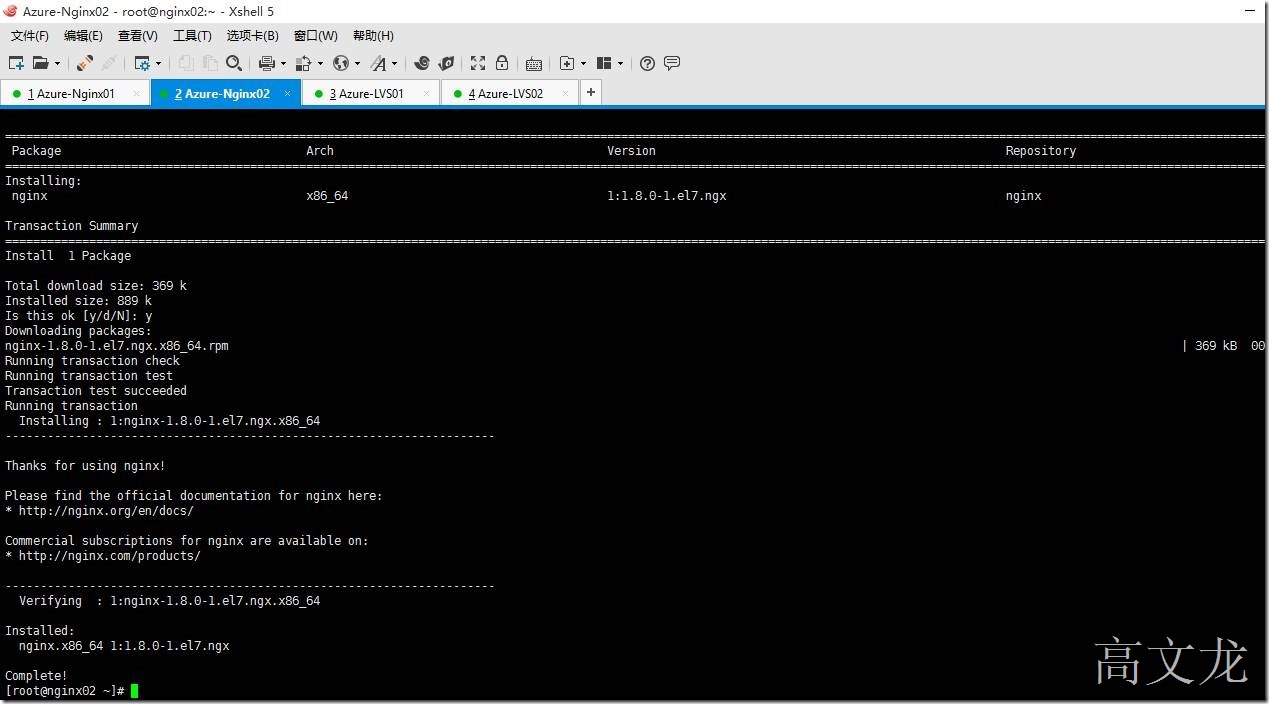
Task: Click the http://nginx.org/en/docs/ URL text
Action: click(106, 511)
